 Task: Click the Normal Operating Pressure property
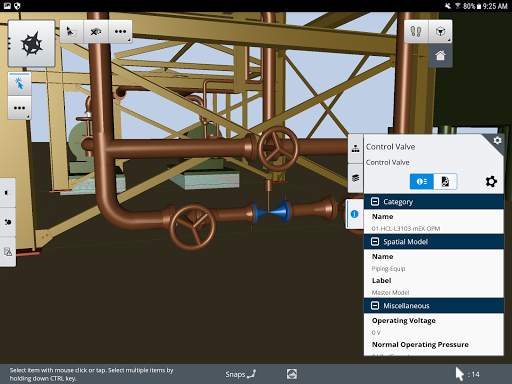tap(420, 345)
